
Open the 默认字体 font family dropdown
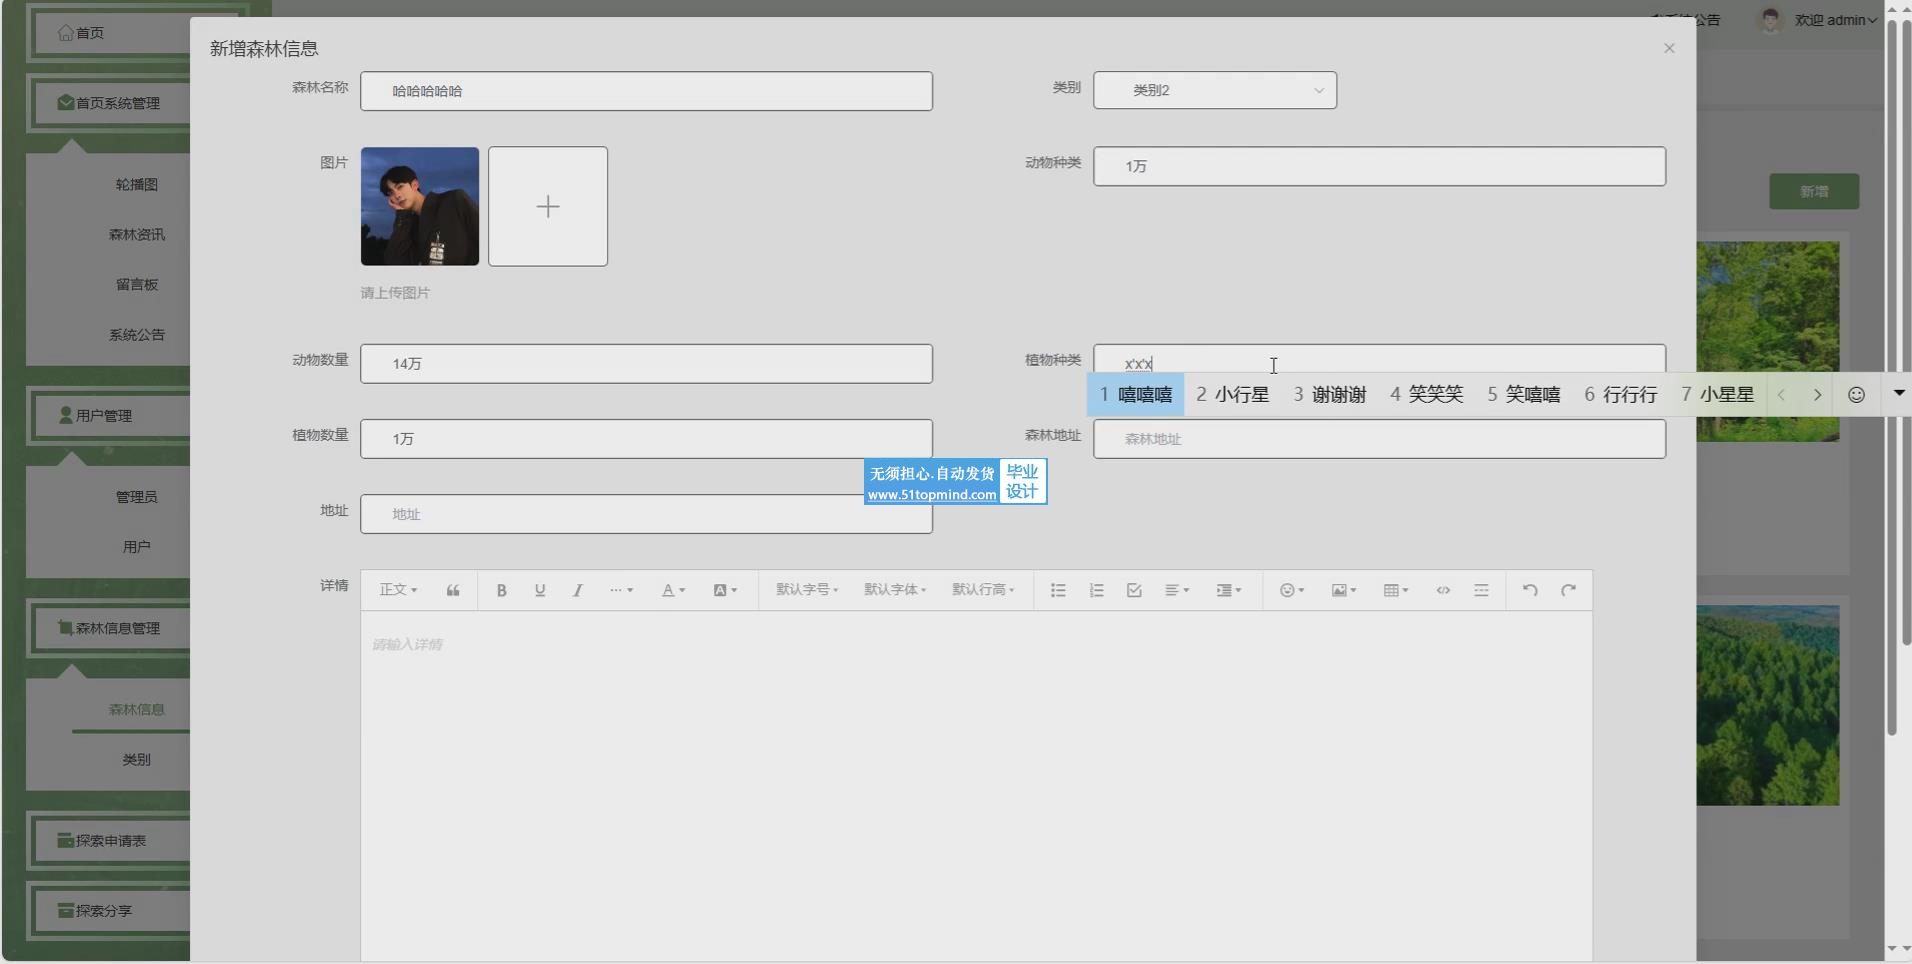click(895, 590)
